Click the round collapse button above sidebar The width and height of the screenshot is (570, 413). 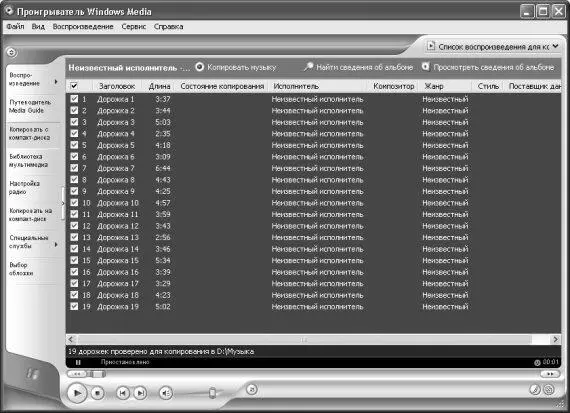tap(12, 52)
